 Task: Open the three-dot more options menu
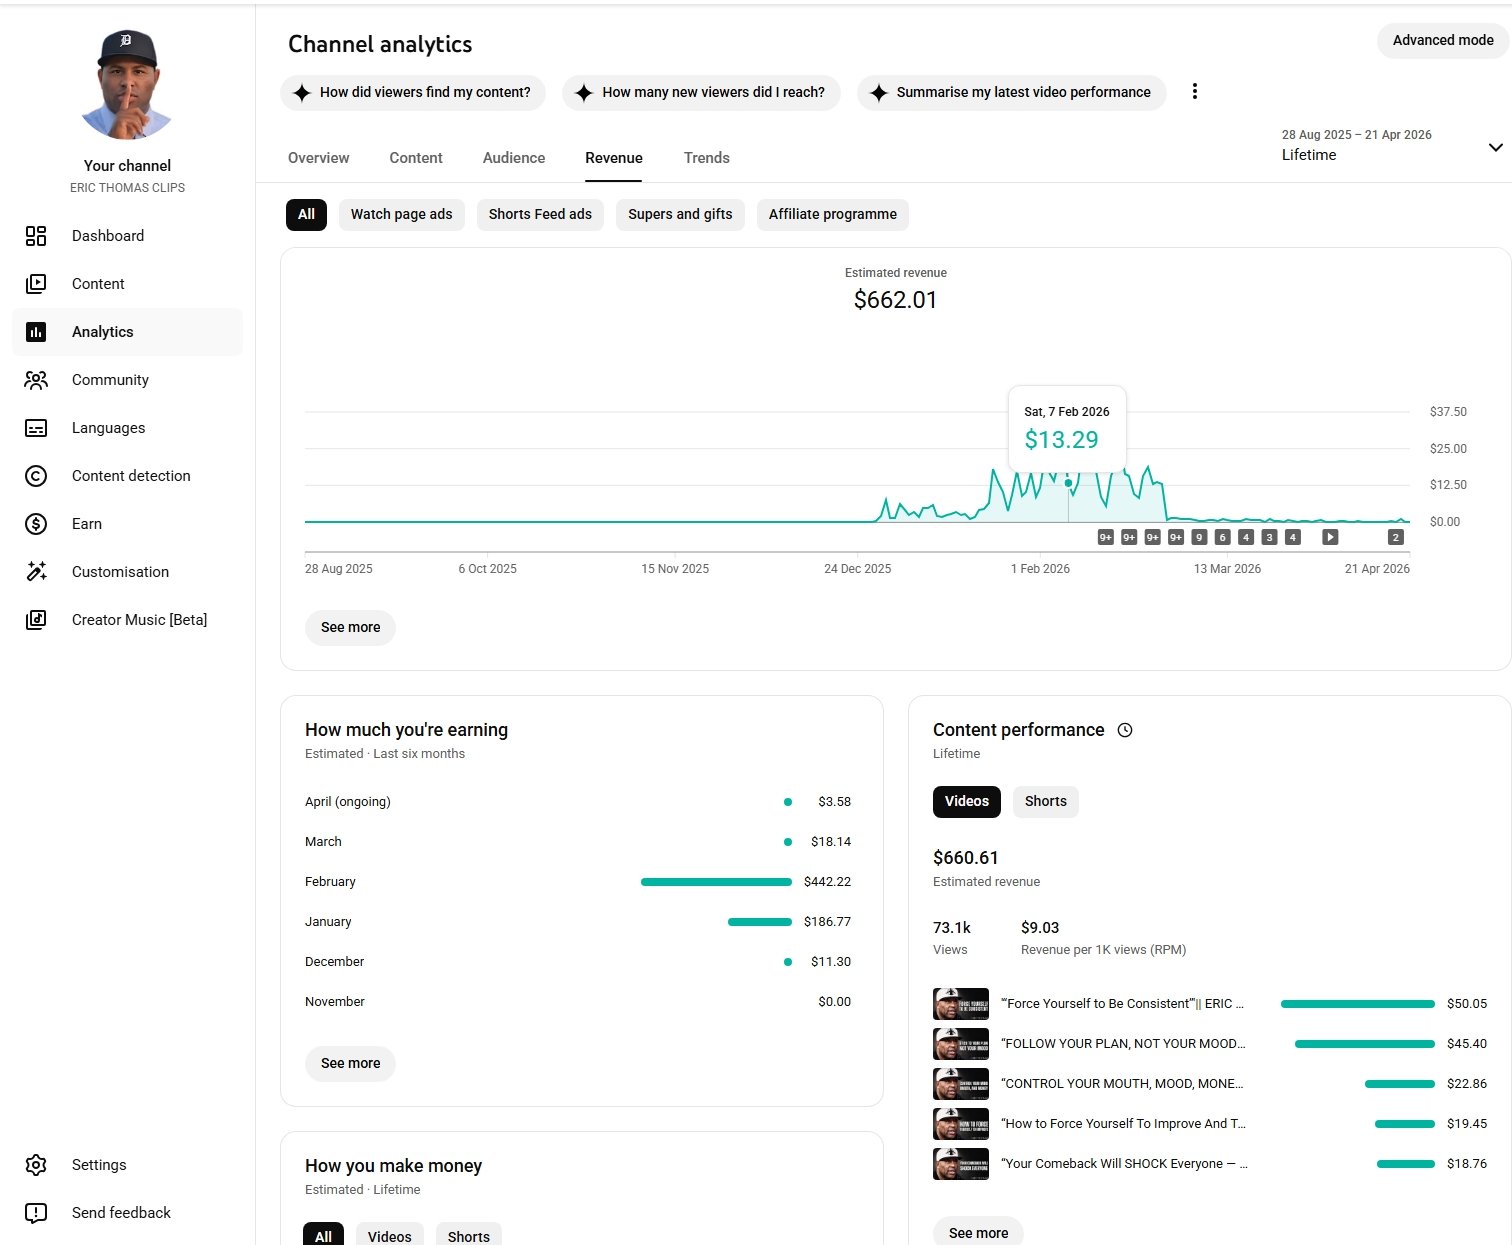[x=1194, y=92]
